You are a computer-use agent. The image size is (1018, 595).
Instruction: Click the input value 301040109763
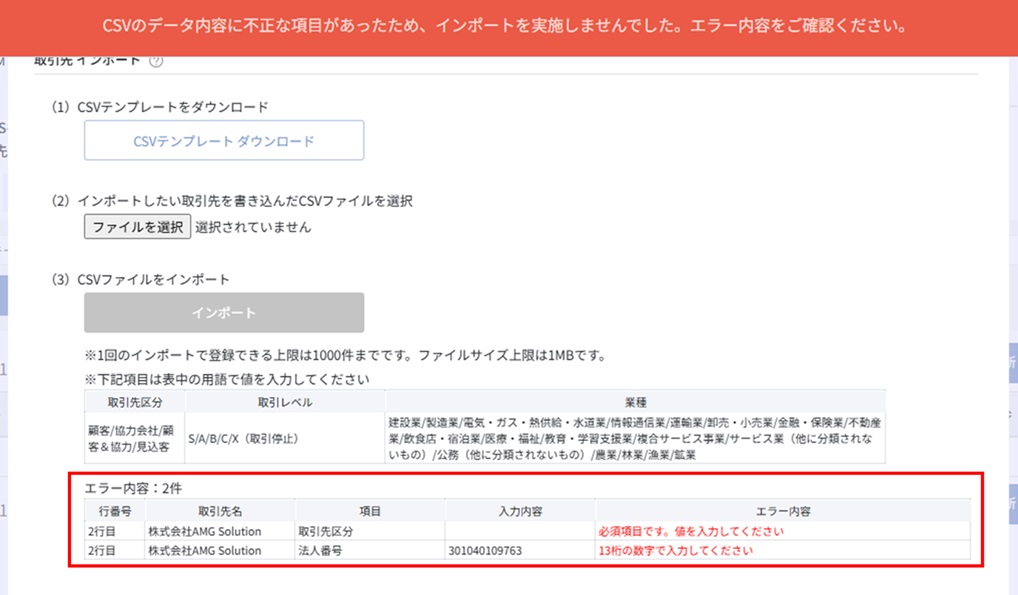click(x=485, y=551)
